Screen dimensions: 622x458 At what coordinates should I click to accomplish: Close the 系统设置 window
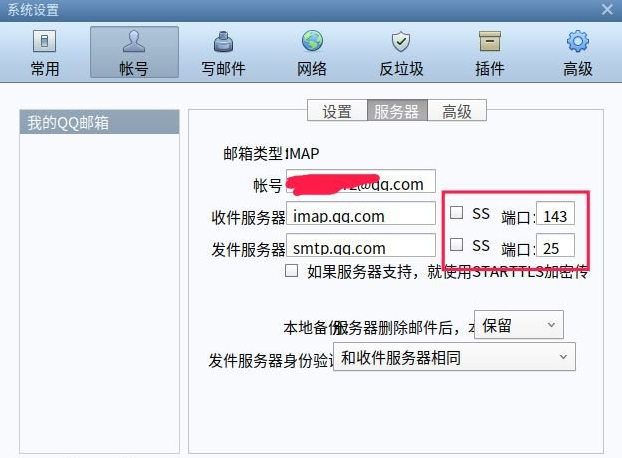[x=607, y=10]
